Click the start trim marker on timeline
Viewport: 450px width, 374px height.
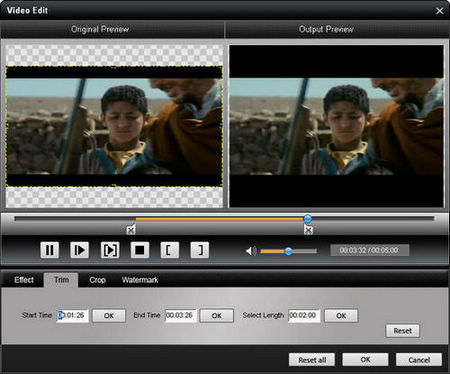click(x=131, y=229)
